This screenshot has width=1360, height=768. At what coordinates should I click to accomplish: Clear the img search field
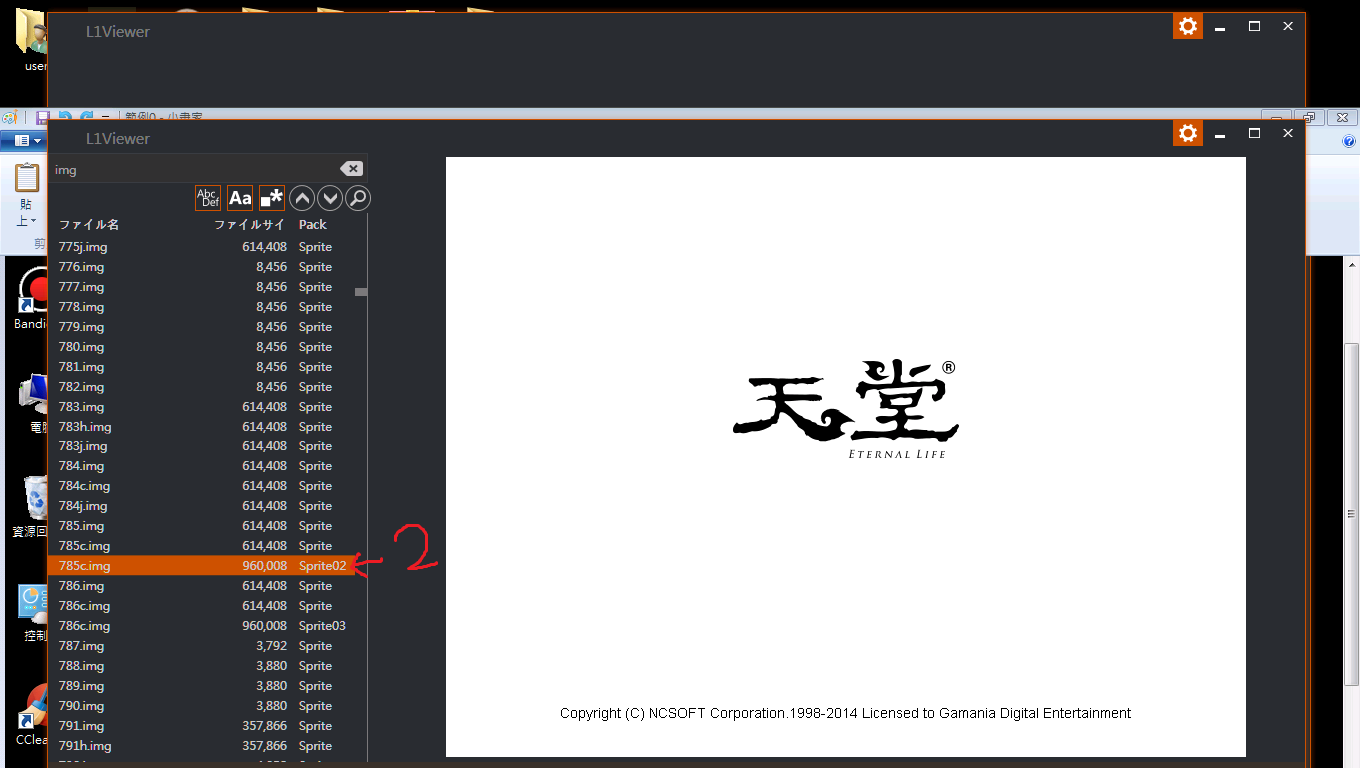click(351, 169)
